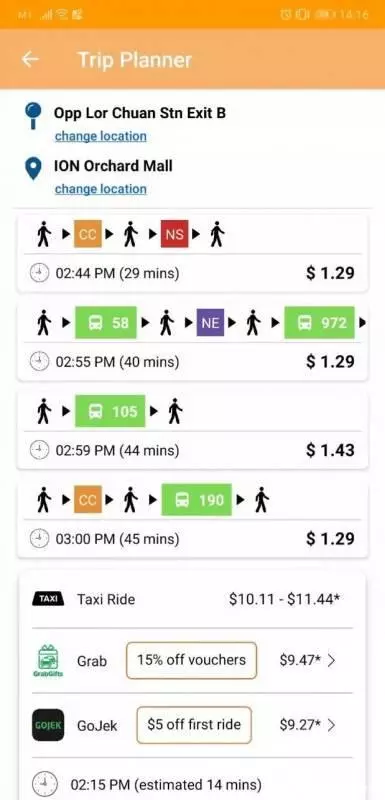This screenshot has width=385, height=800.
Task: Tap the red NS line badge
Action: click(174, 234)
